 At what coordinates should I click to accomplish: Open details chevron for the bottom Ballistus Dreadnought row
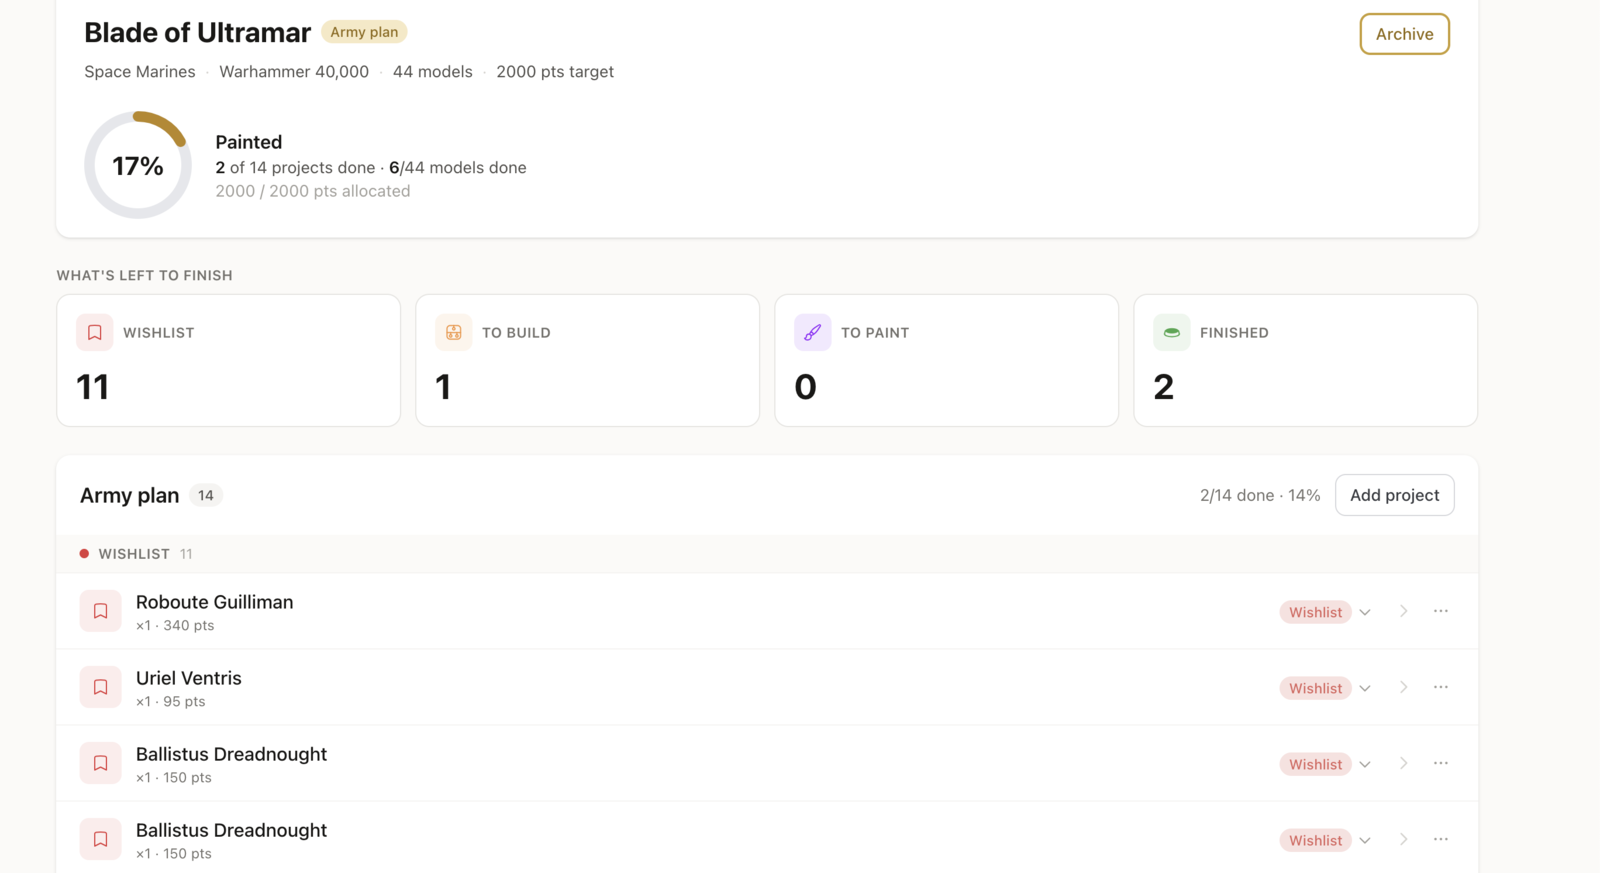tap(1404, 839)
